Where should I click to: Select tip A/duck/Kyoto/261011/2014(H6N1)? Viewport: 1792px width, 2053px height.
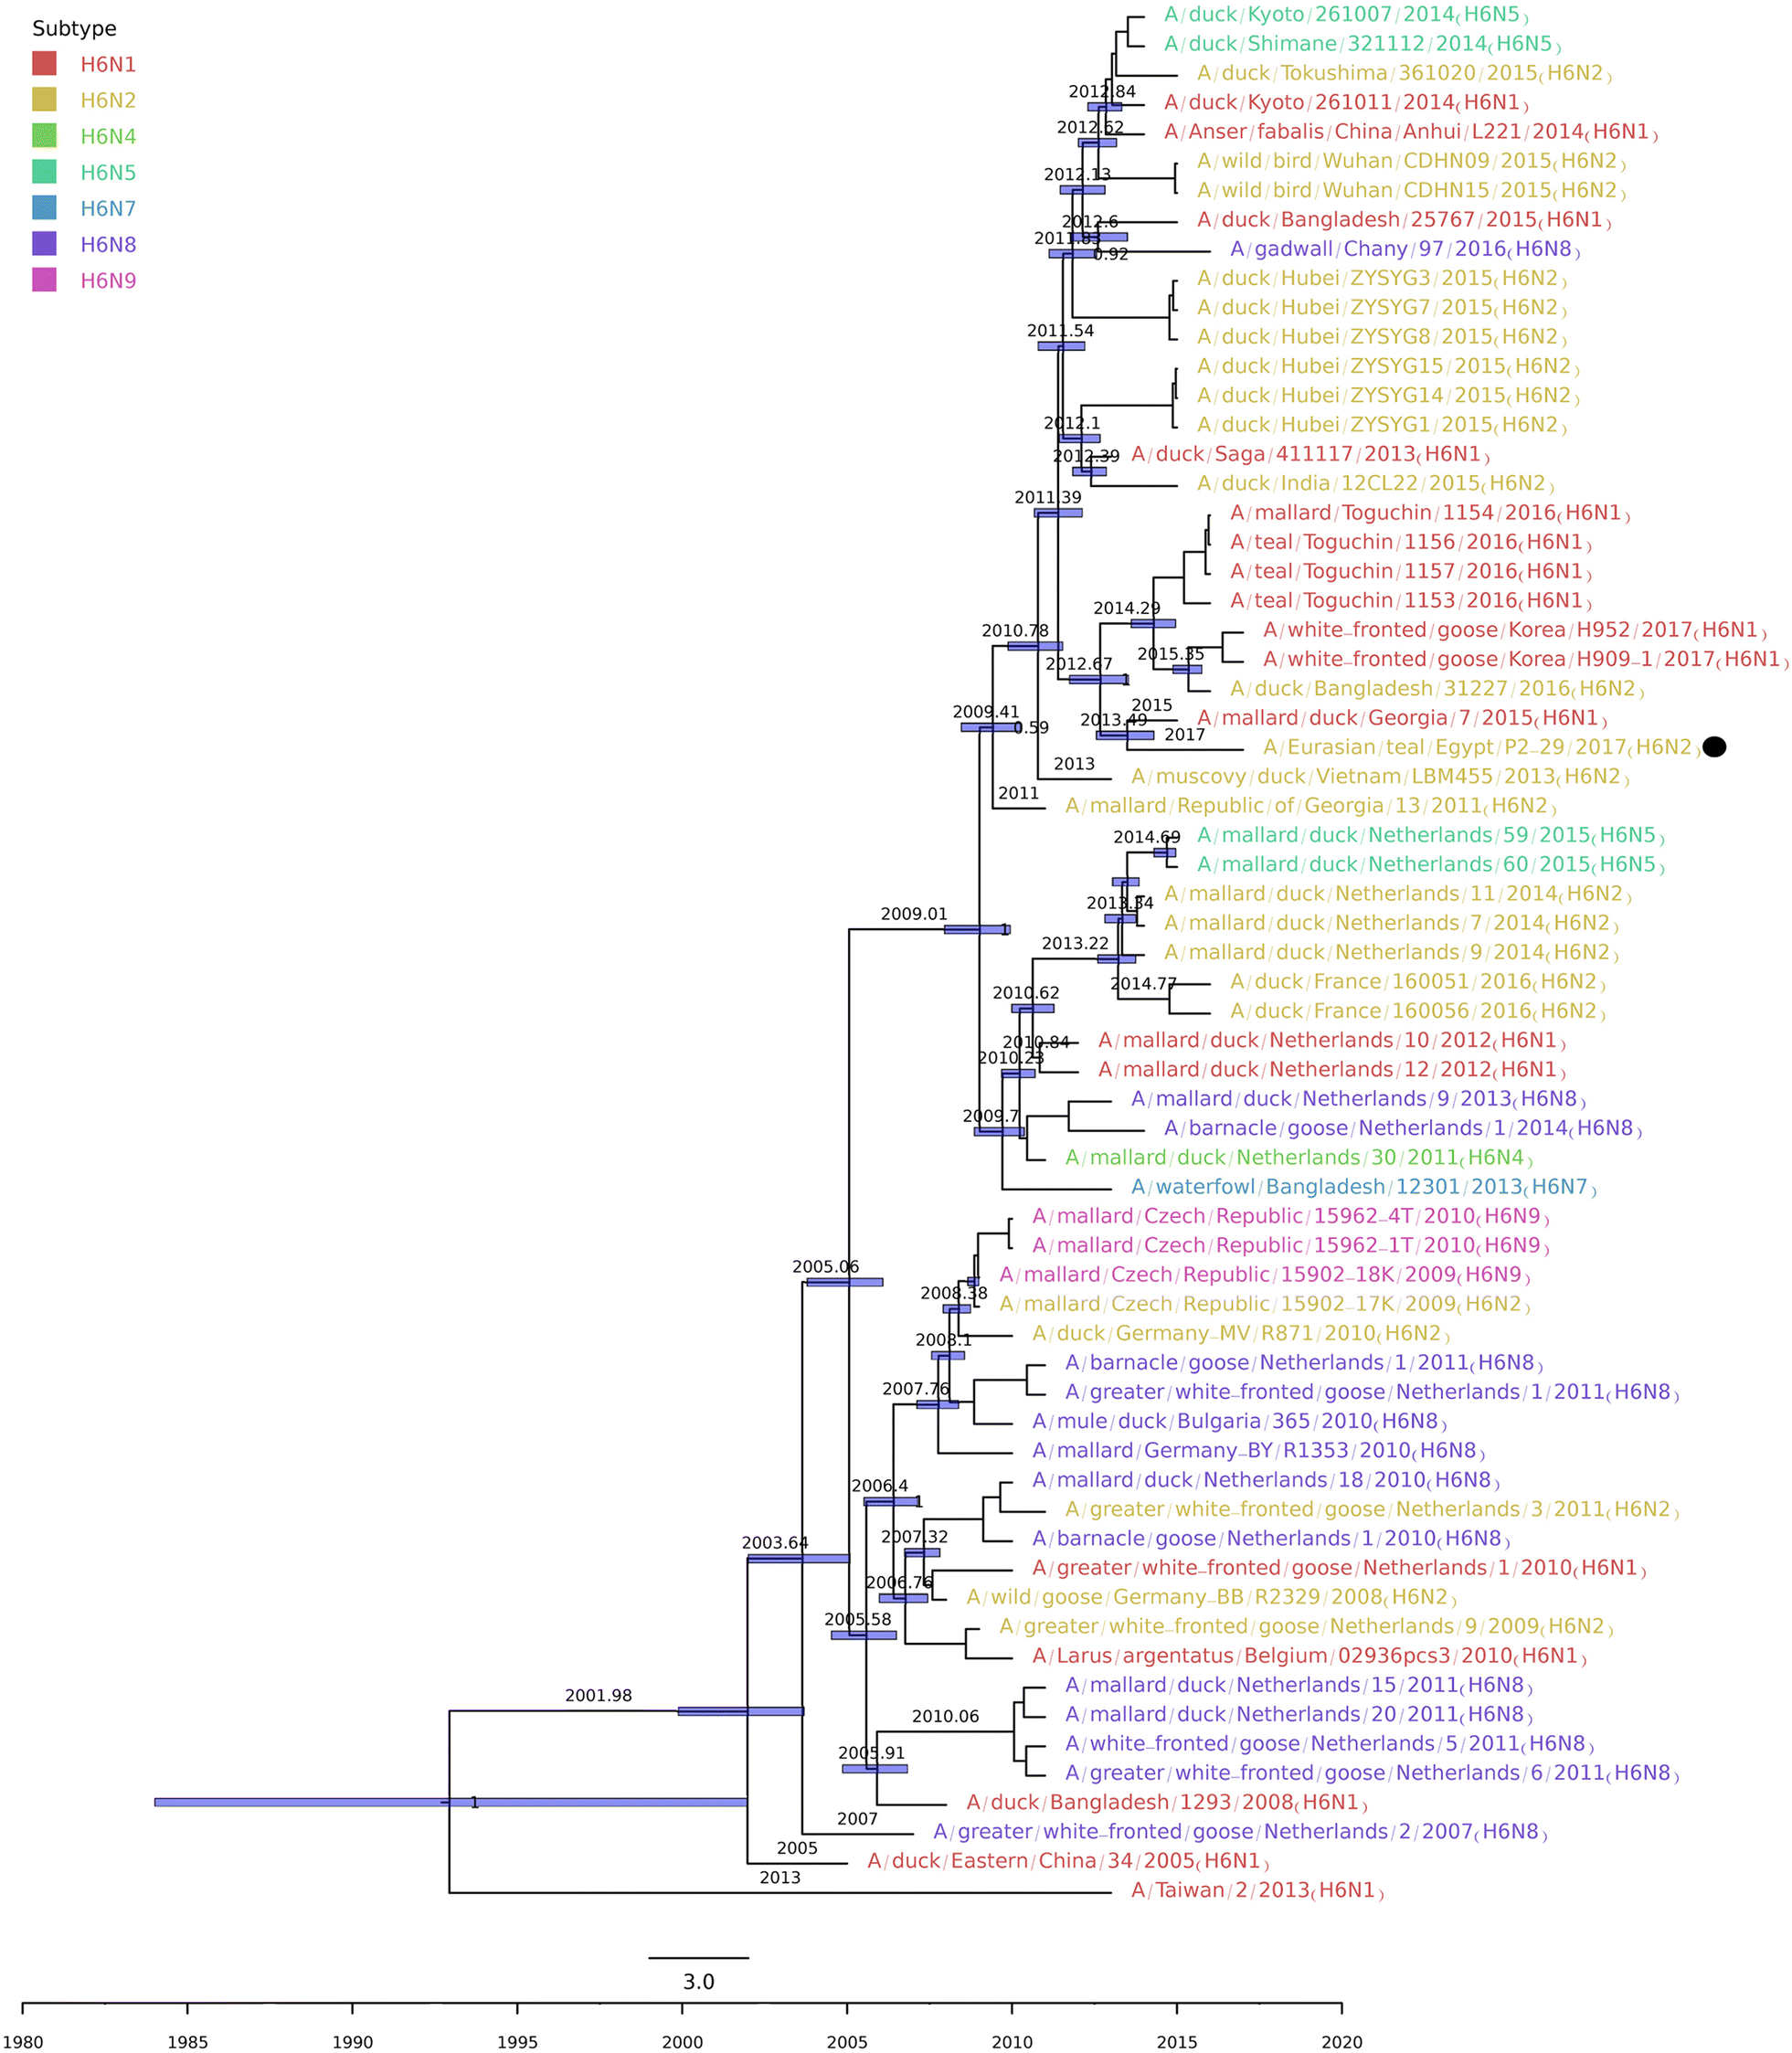[1346, 103]
